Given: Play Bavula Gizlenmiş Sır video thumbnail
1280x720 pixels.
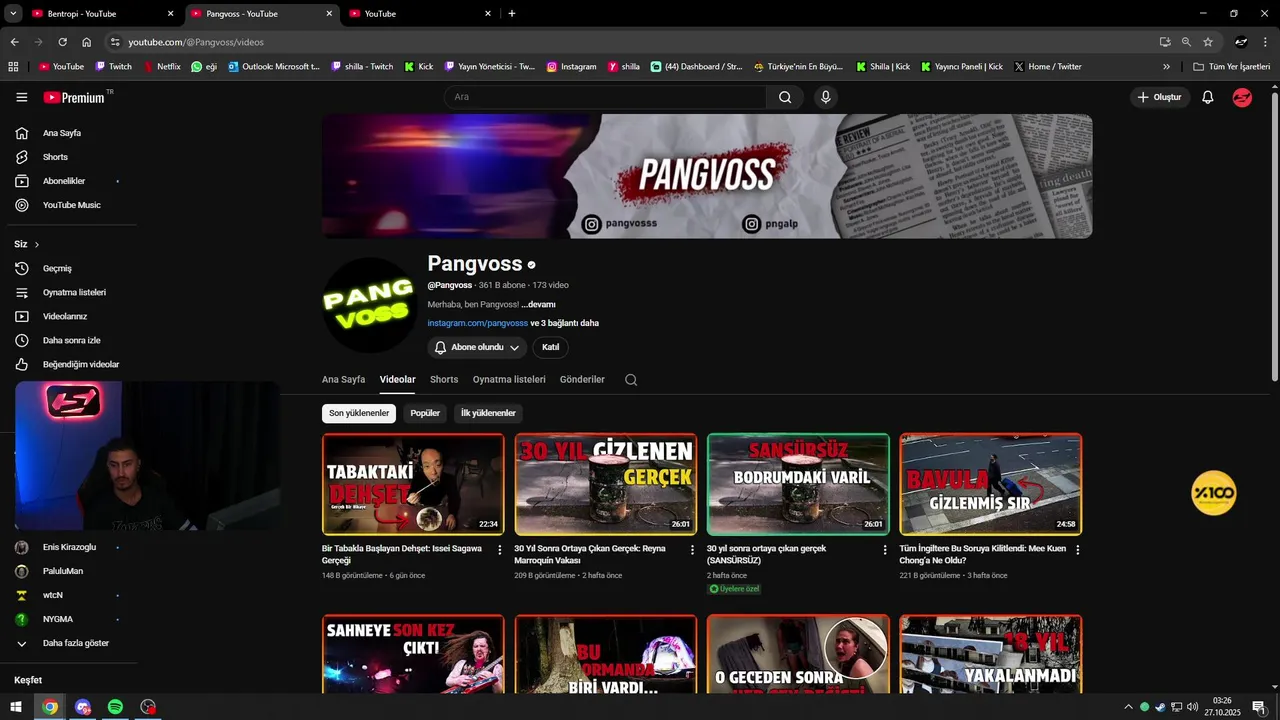Looking at the screenshot, I should 990,484.
